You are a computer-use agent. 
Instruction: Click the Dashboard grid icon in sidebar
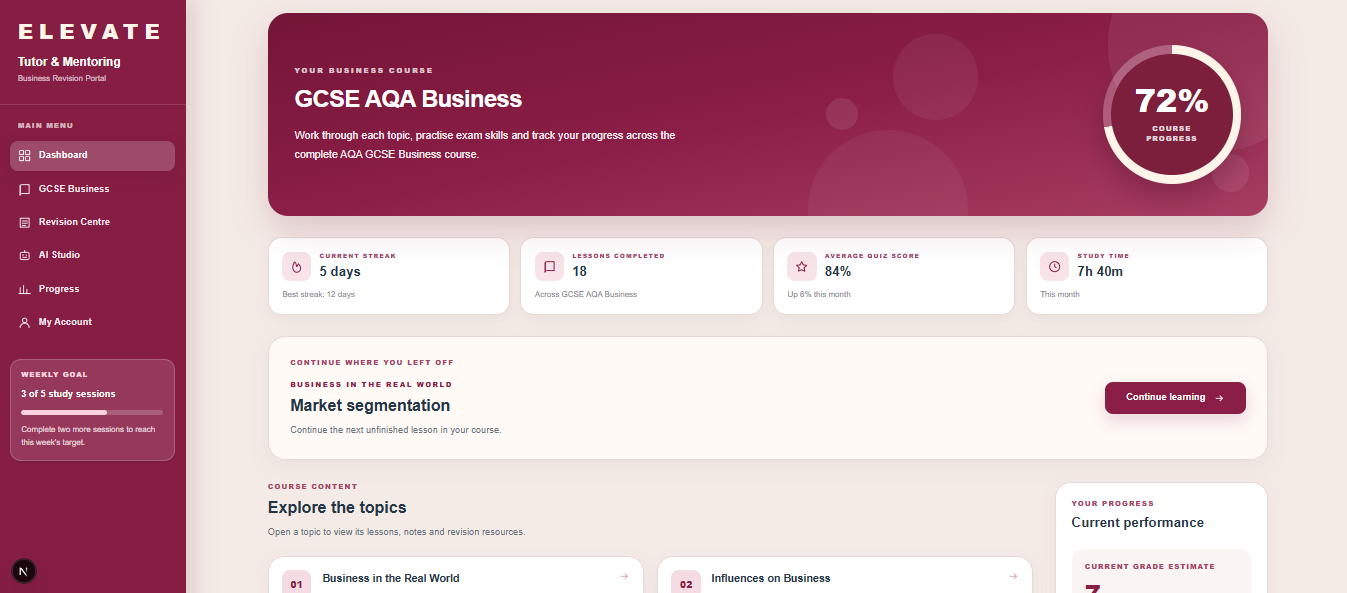tap(25, 156)
